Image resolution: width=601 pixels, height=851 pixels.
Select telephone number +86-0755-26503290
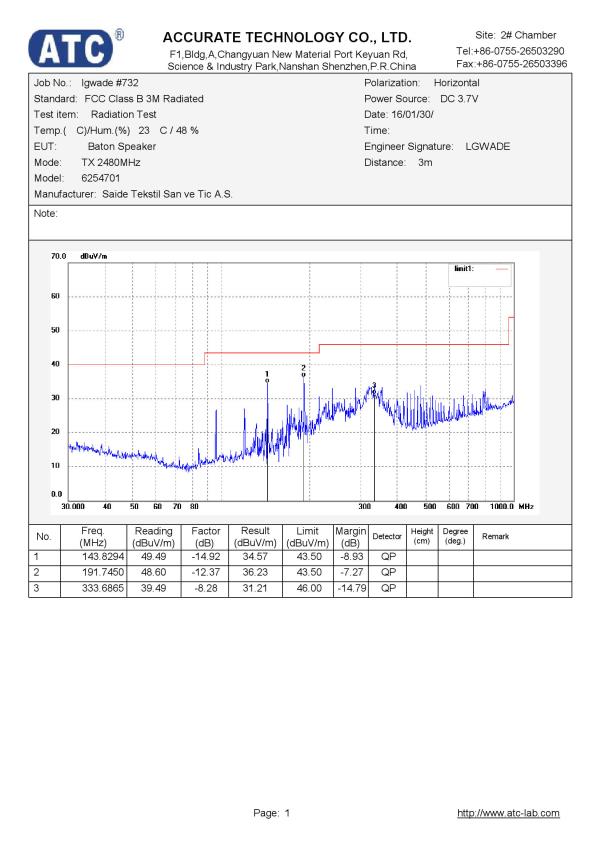click(519, 51)
